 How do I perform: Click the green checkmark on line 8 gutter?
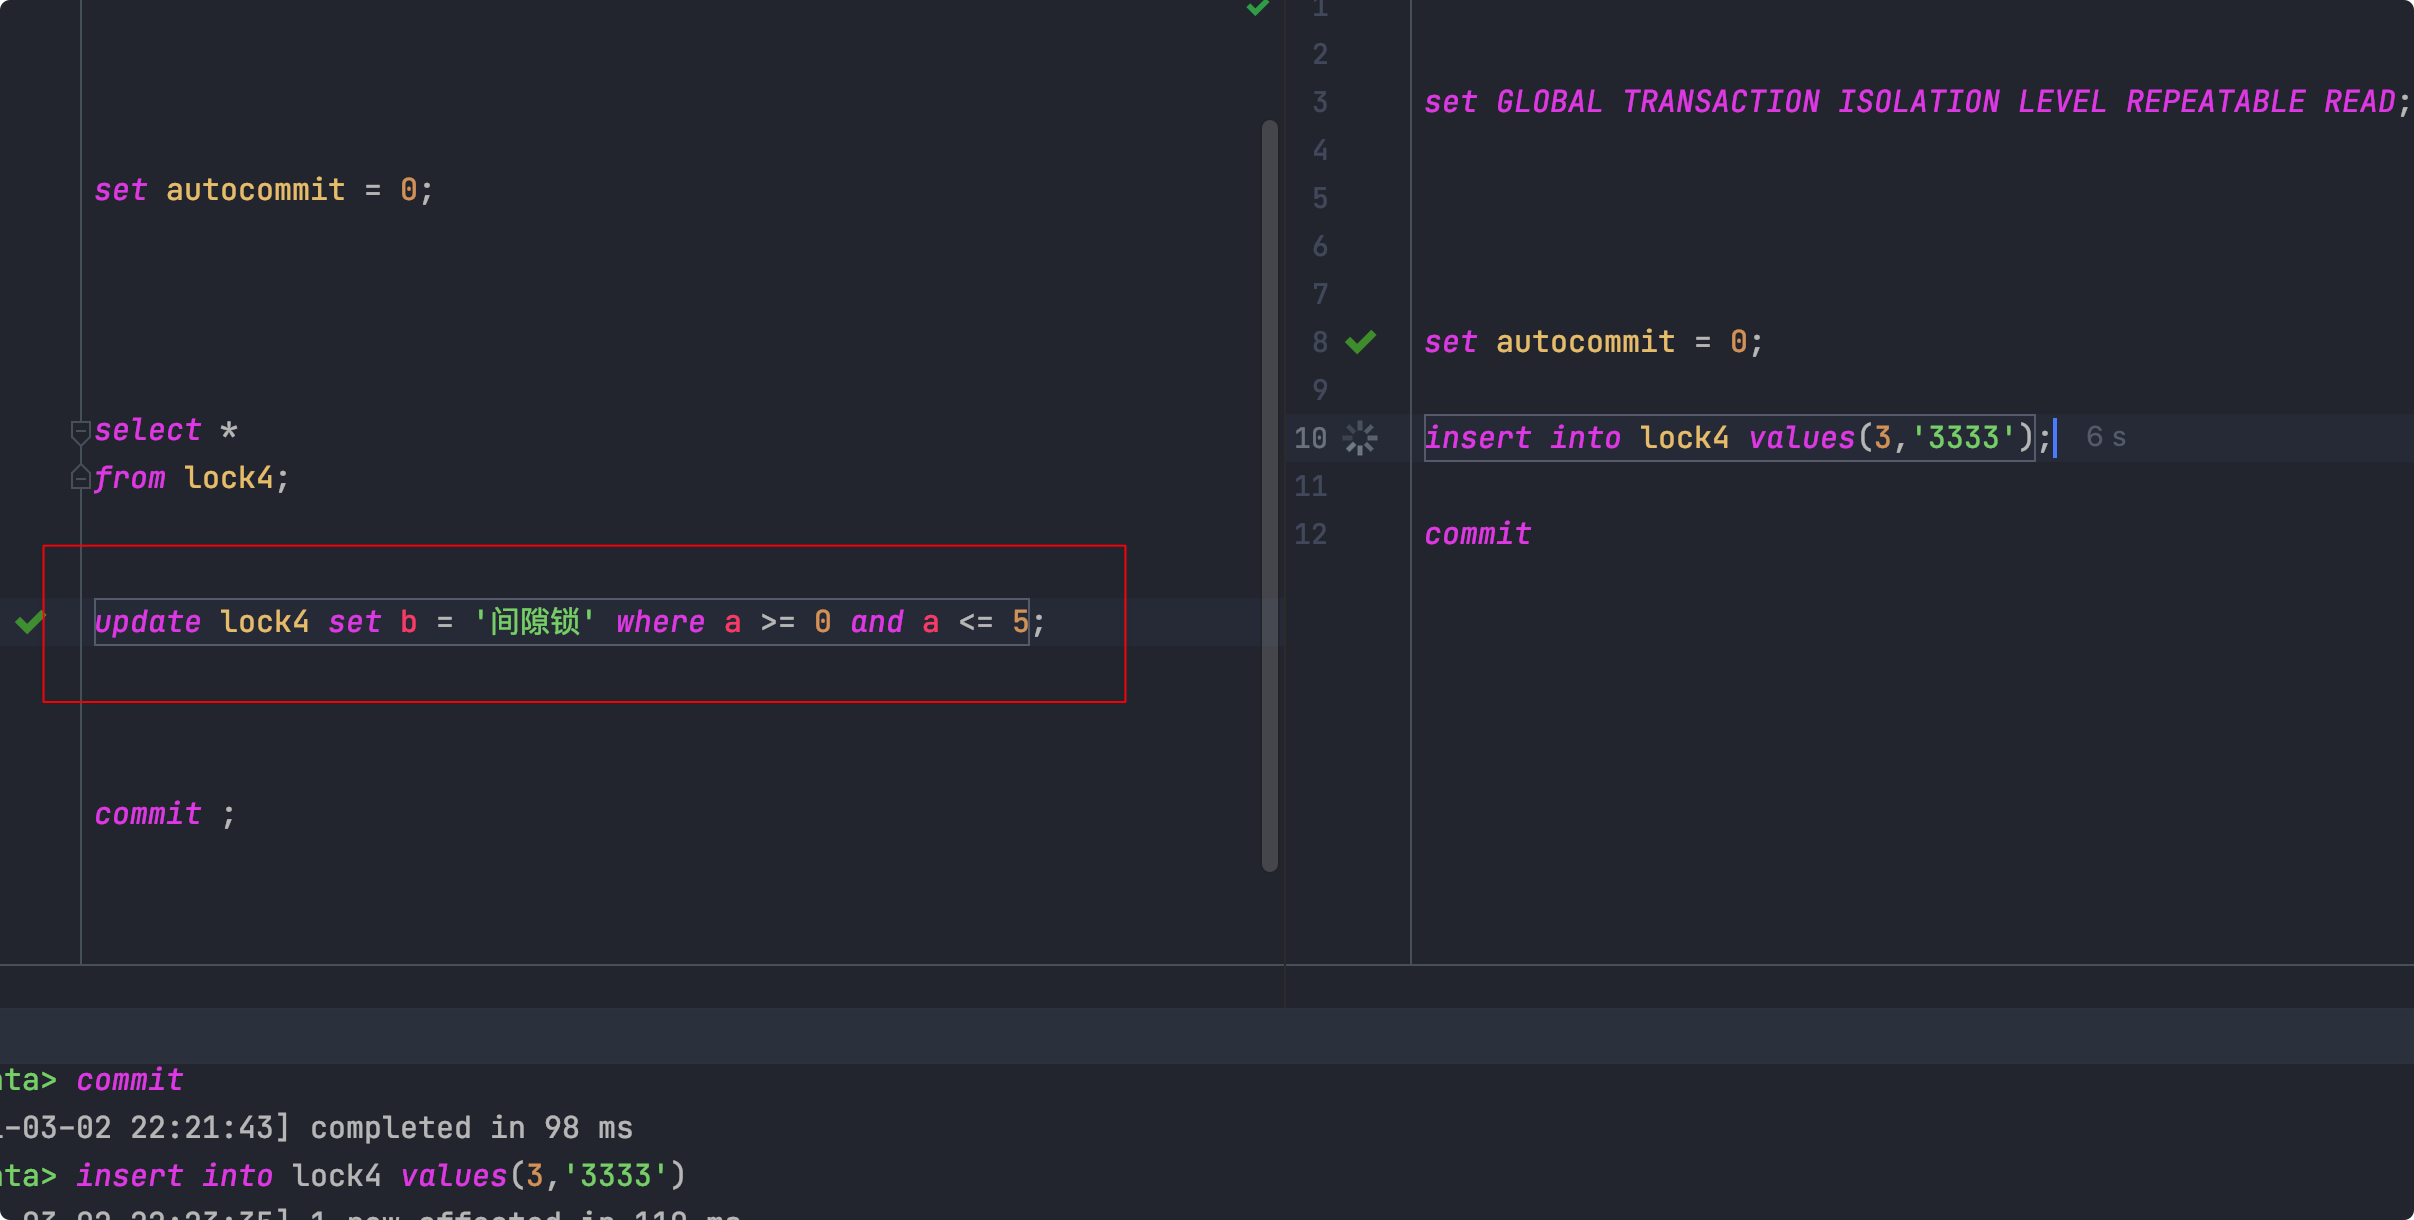click(x=1360, y=342)
